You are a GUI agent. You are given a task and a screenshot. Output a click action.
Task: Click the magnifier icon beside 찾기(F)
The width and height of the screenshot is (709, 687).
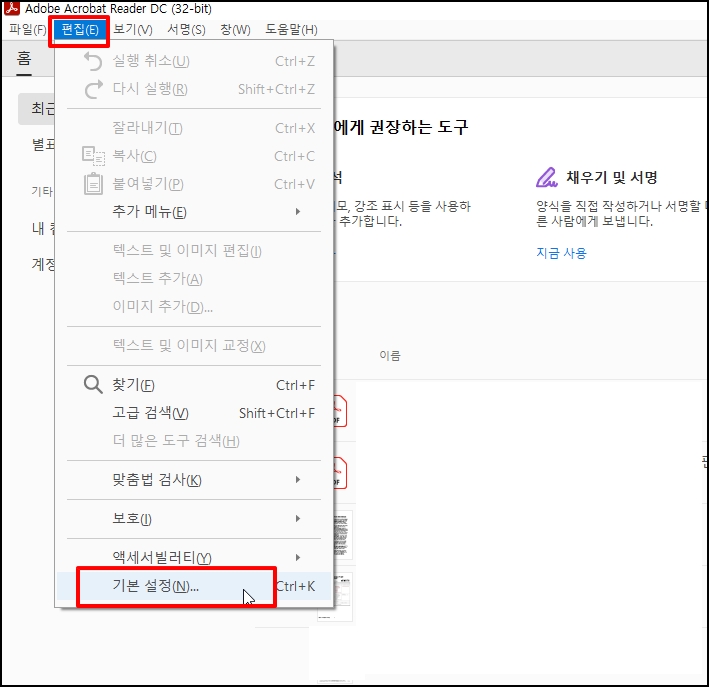[93, 385]
